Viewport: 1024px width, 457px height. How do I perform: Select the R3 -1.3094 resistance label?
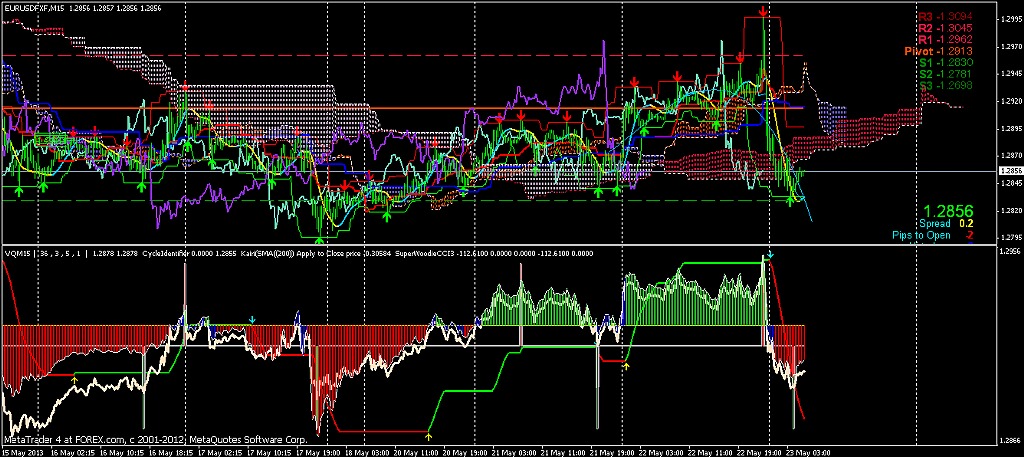(945, 16)
